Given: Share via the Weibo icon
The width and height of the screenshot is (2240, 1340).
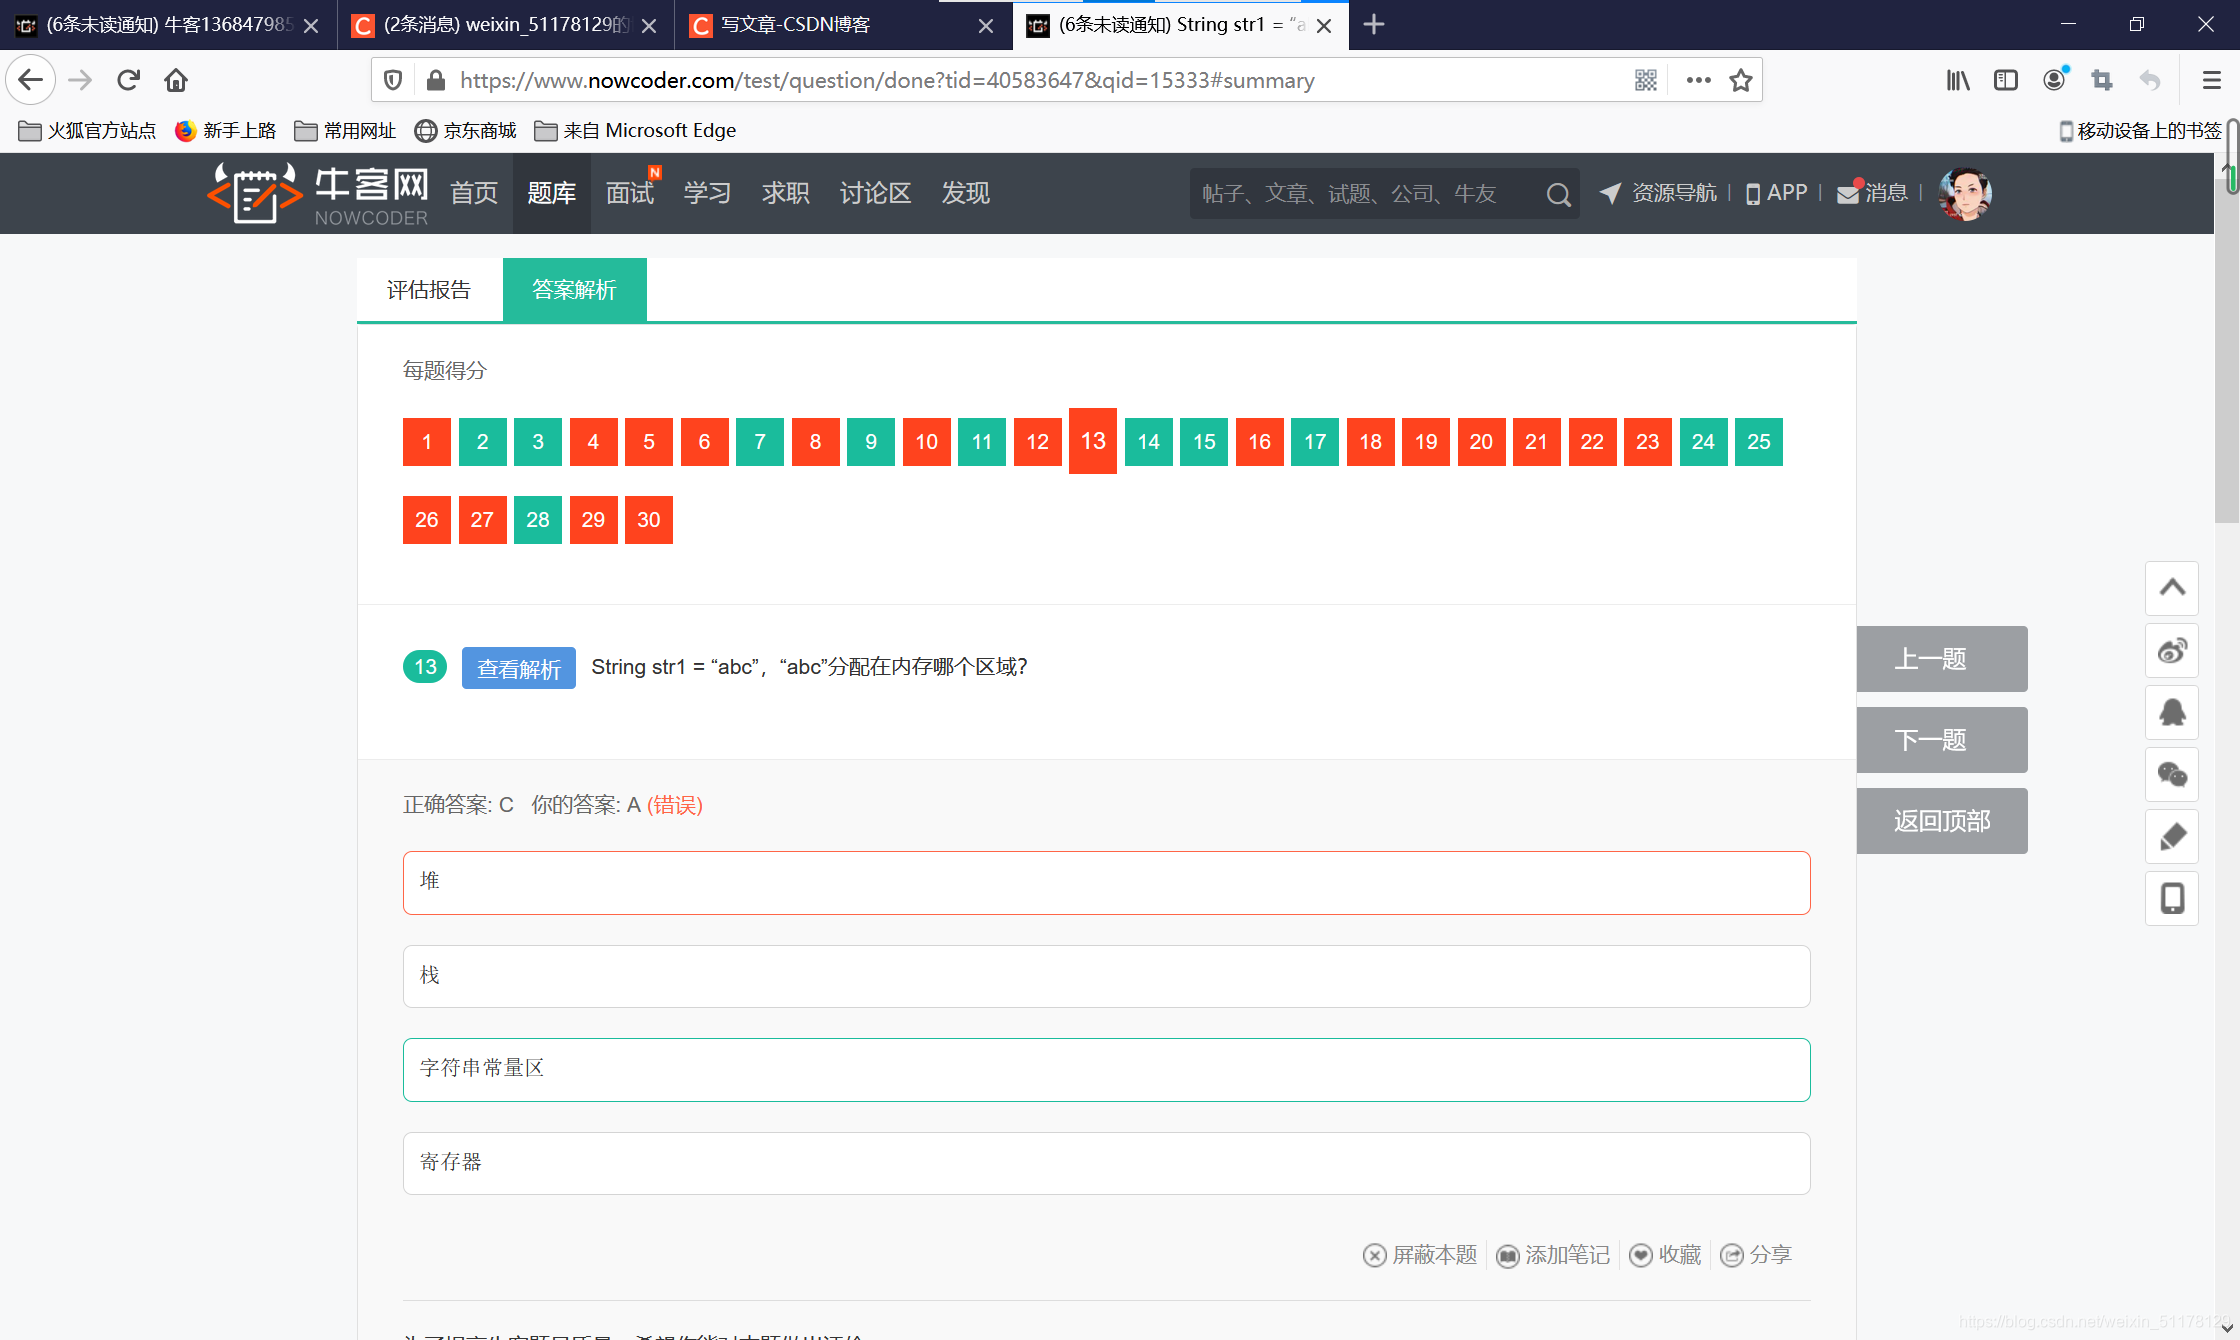Looking at the screenshot, I should 2172,651.
